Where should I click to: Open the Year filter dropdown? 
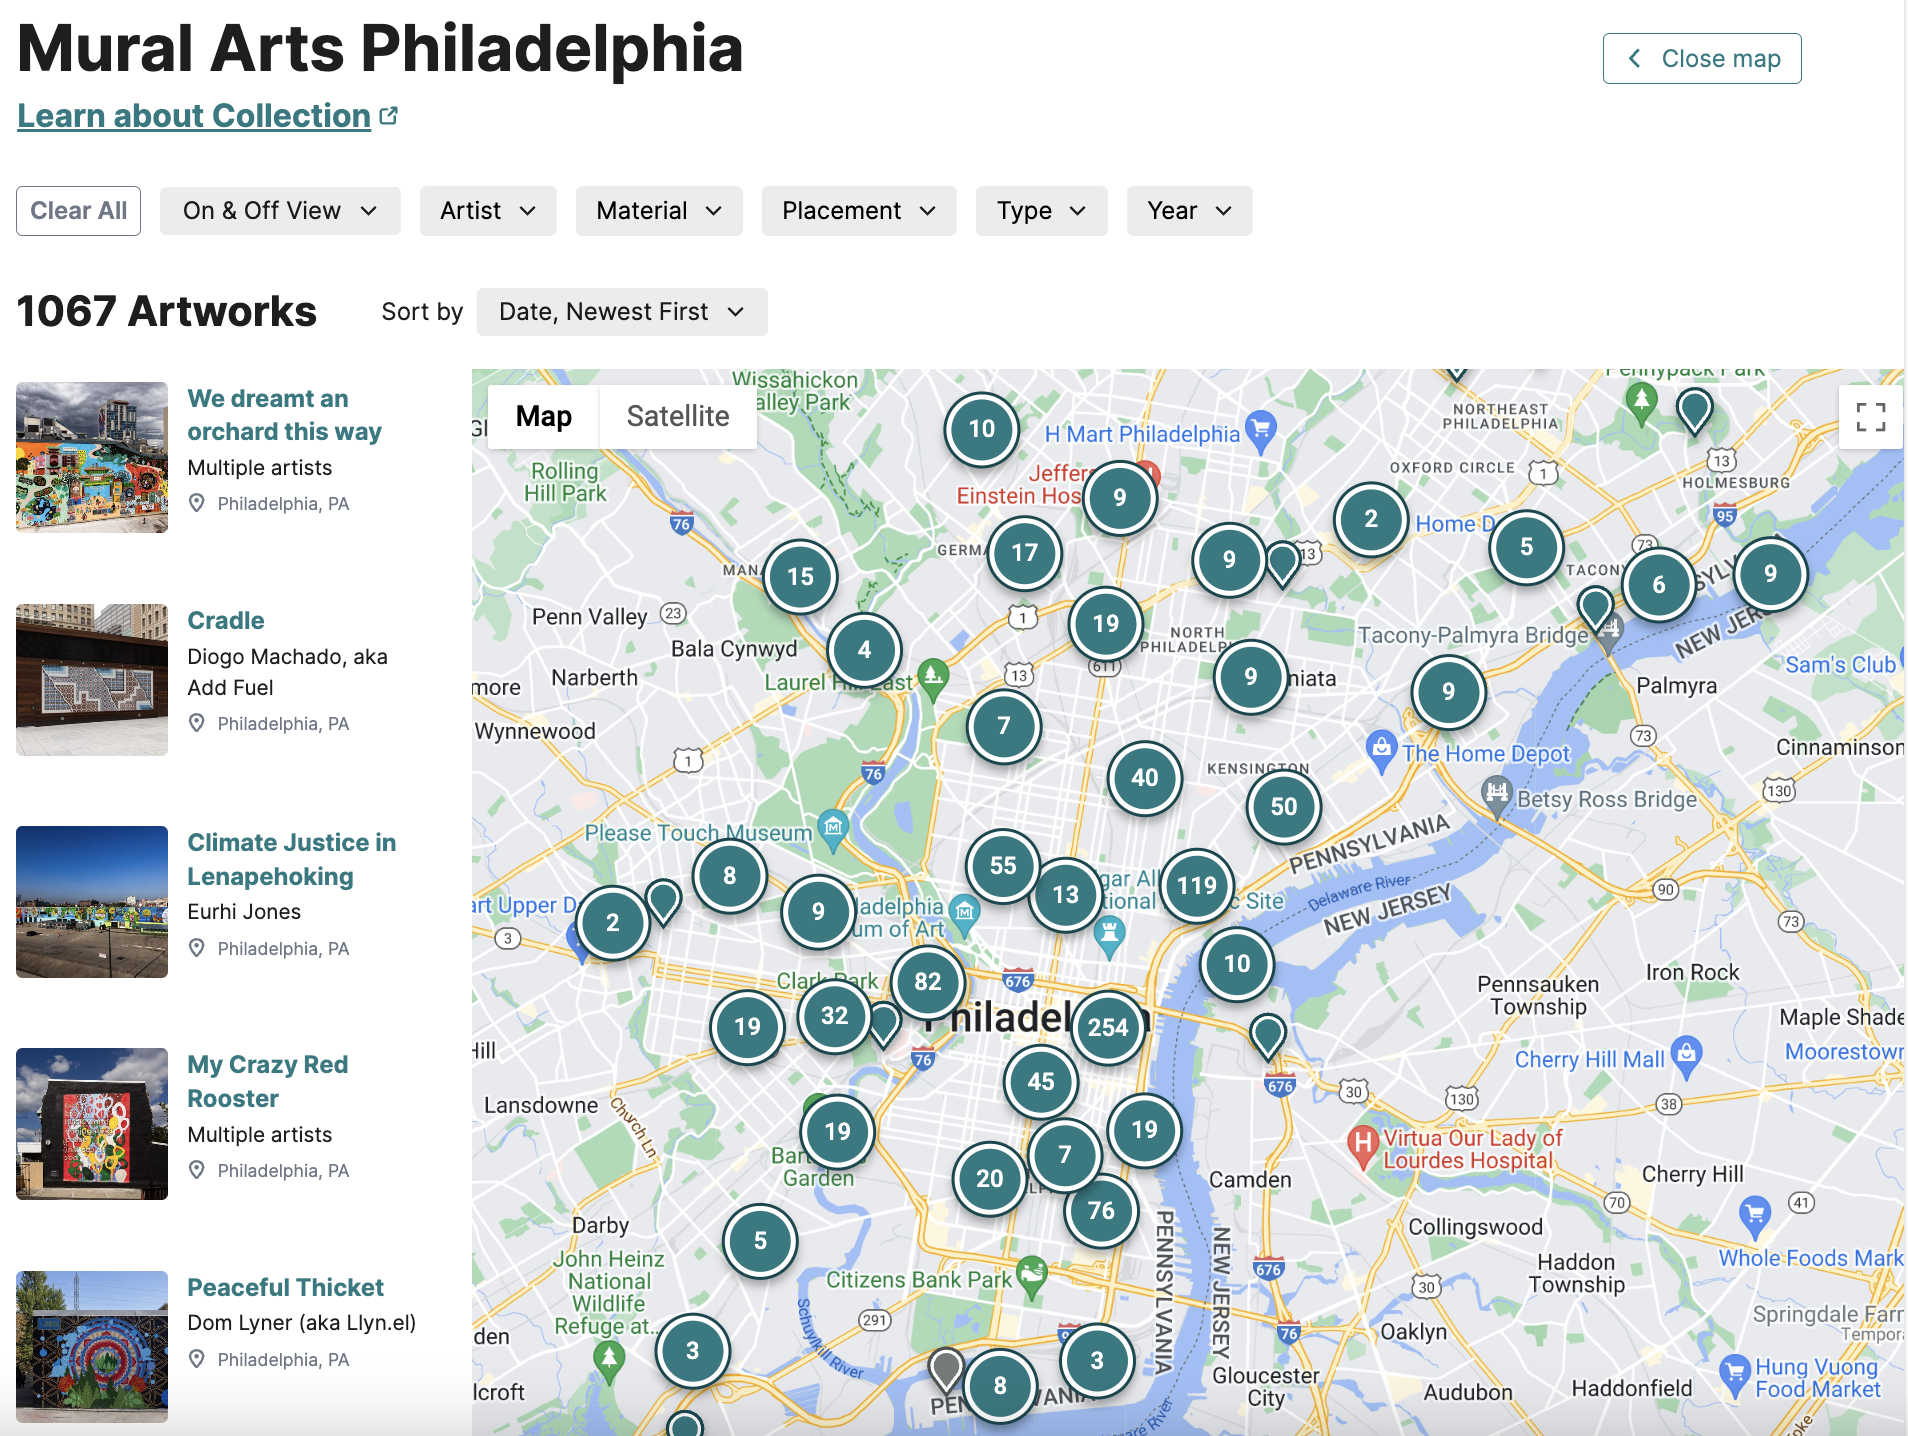click(x=1189, y=211)
